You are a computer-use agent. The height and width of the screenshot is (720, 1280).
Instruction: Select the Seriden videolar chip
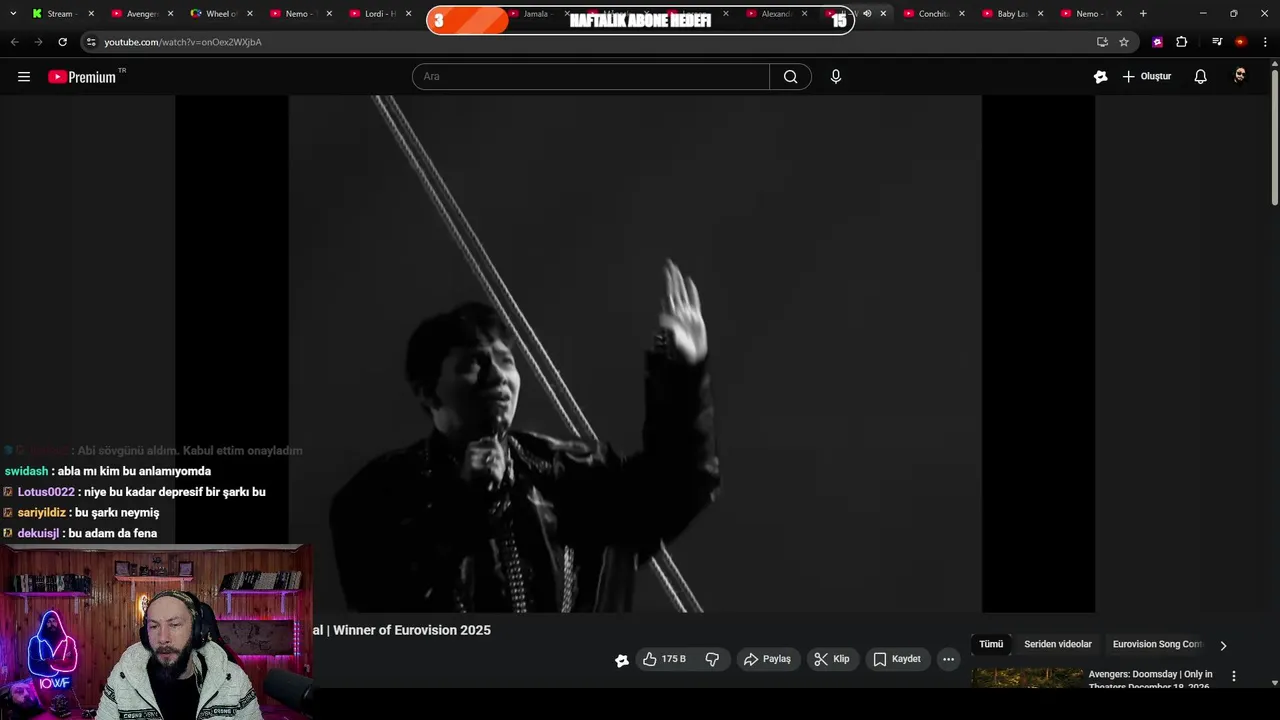pyautogui.click(x=1058, y=645)
